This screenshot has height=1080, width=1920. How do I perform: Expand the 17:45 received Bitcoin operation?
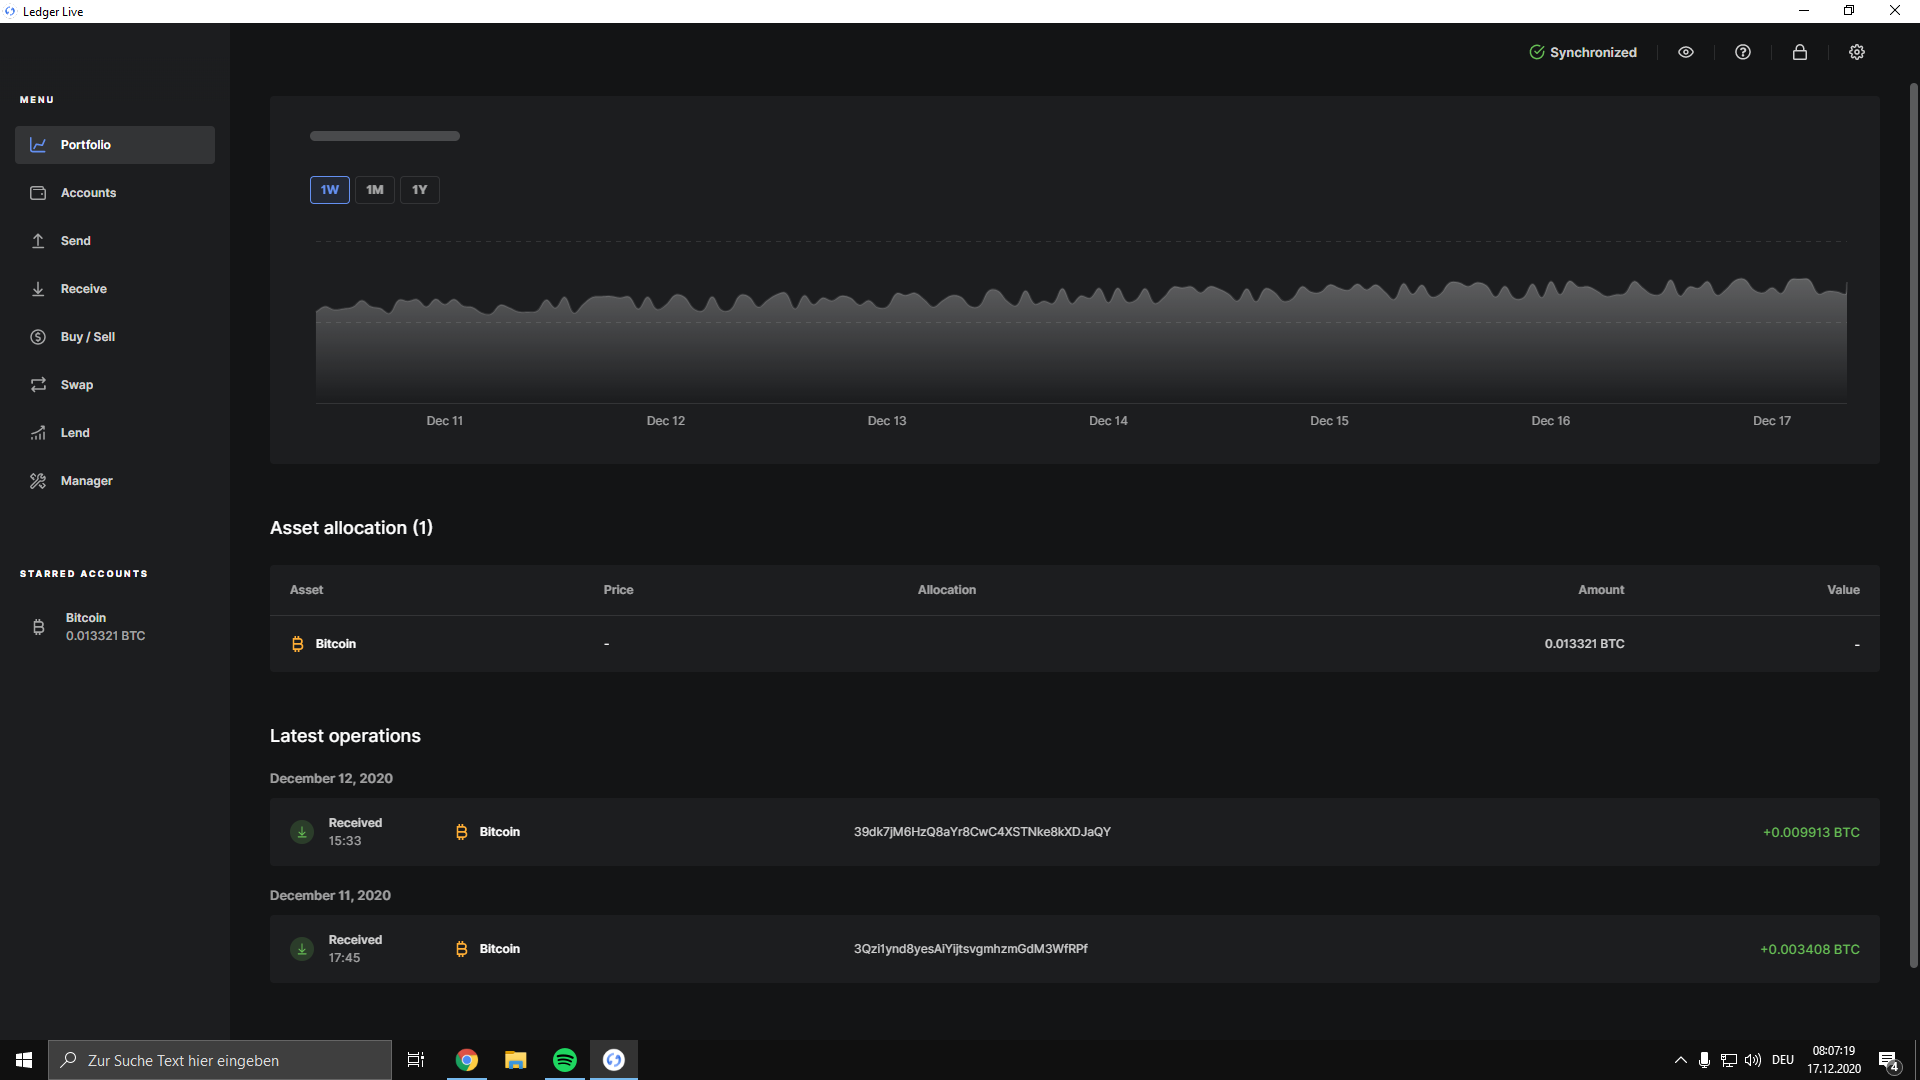click(x=1074, y=949)
